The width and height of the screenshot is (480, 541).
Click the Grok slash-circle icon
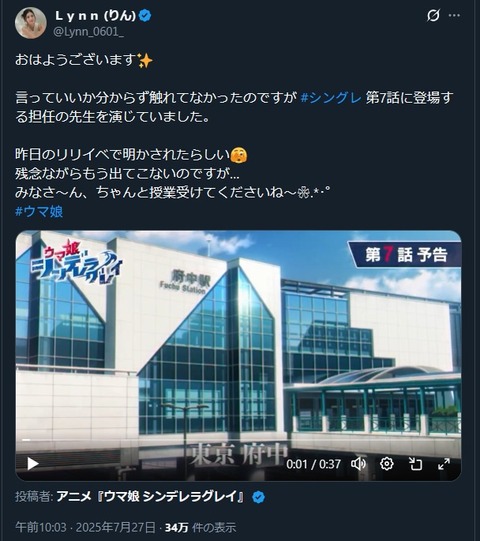click(433, 15)
